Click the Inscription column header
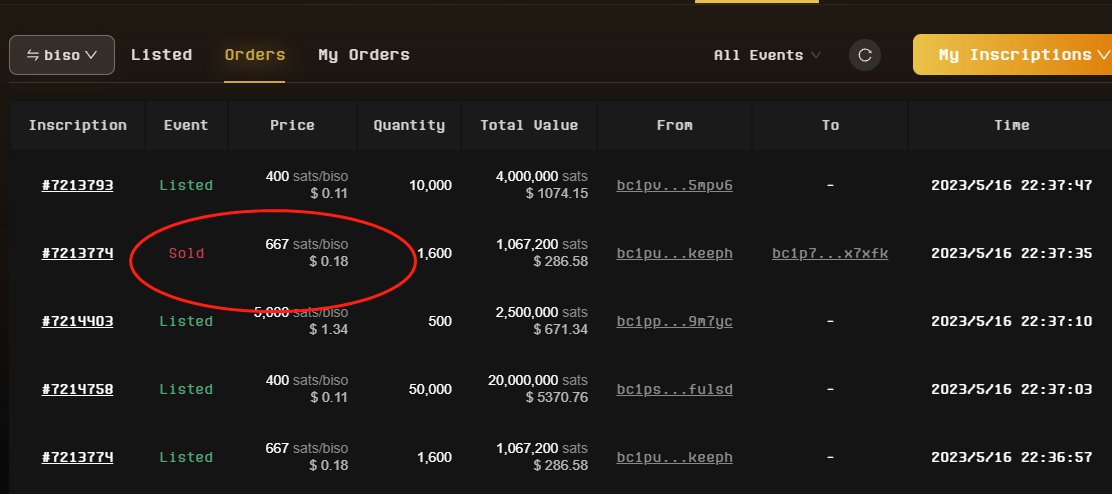1112x494 pixels. 77,125
